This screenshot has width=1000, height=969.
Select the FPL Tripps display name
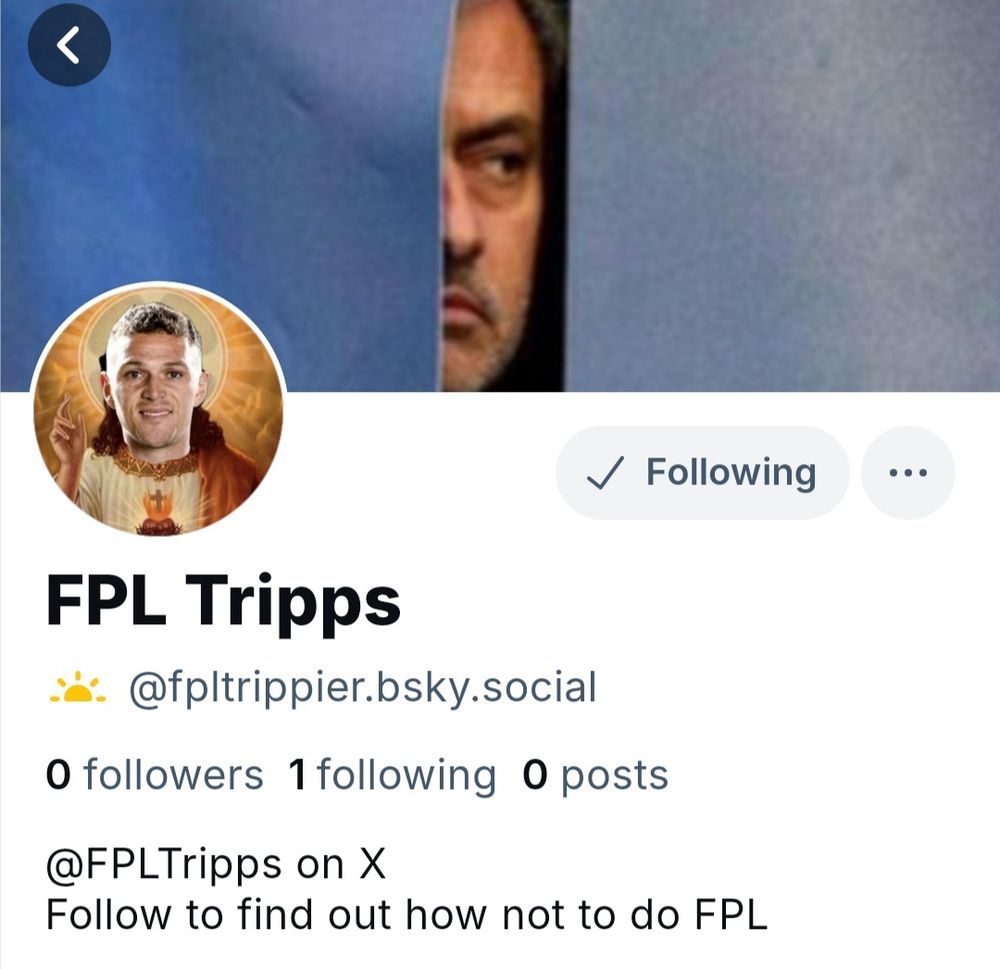point(223,601)
